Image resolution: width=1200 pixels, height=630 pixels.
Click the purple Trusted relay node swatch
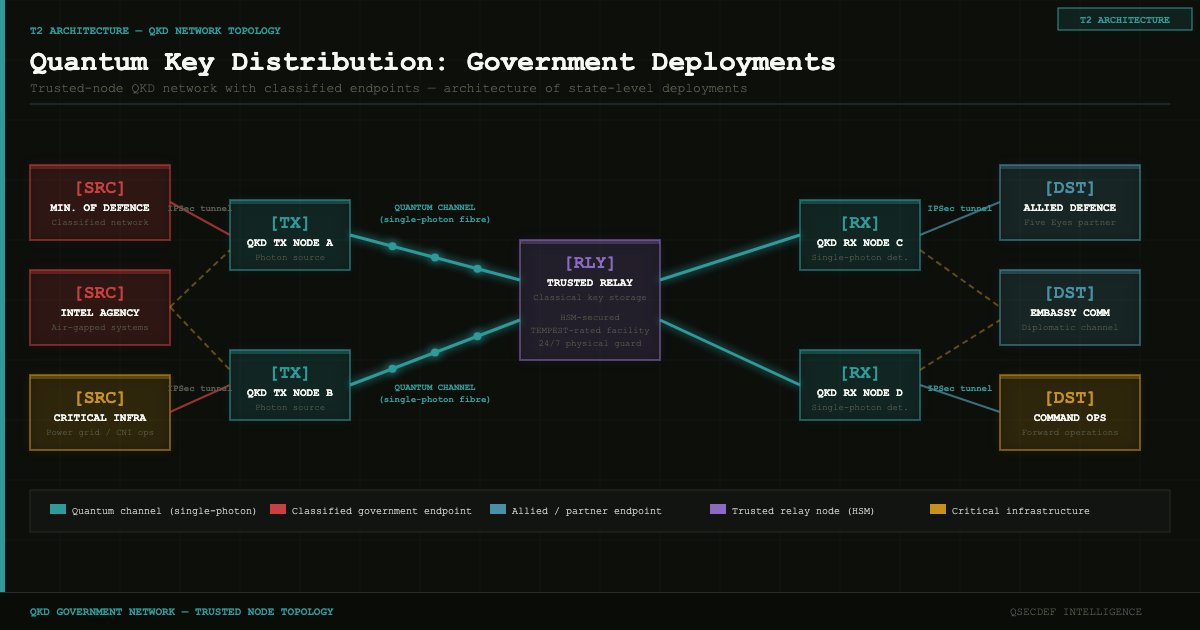[718, 510]
